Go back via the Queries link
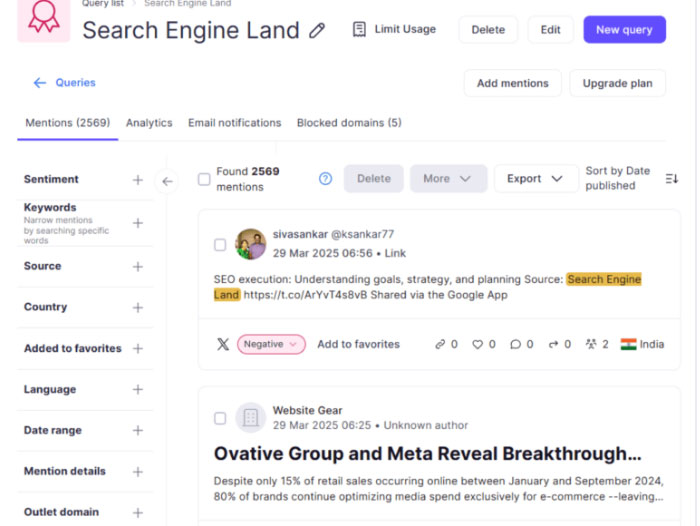This screenshot has width=700, height=526. pyautogui.click(x=75, y=83)
